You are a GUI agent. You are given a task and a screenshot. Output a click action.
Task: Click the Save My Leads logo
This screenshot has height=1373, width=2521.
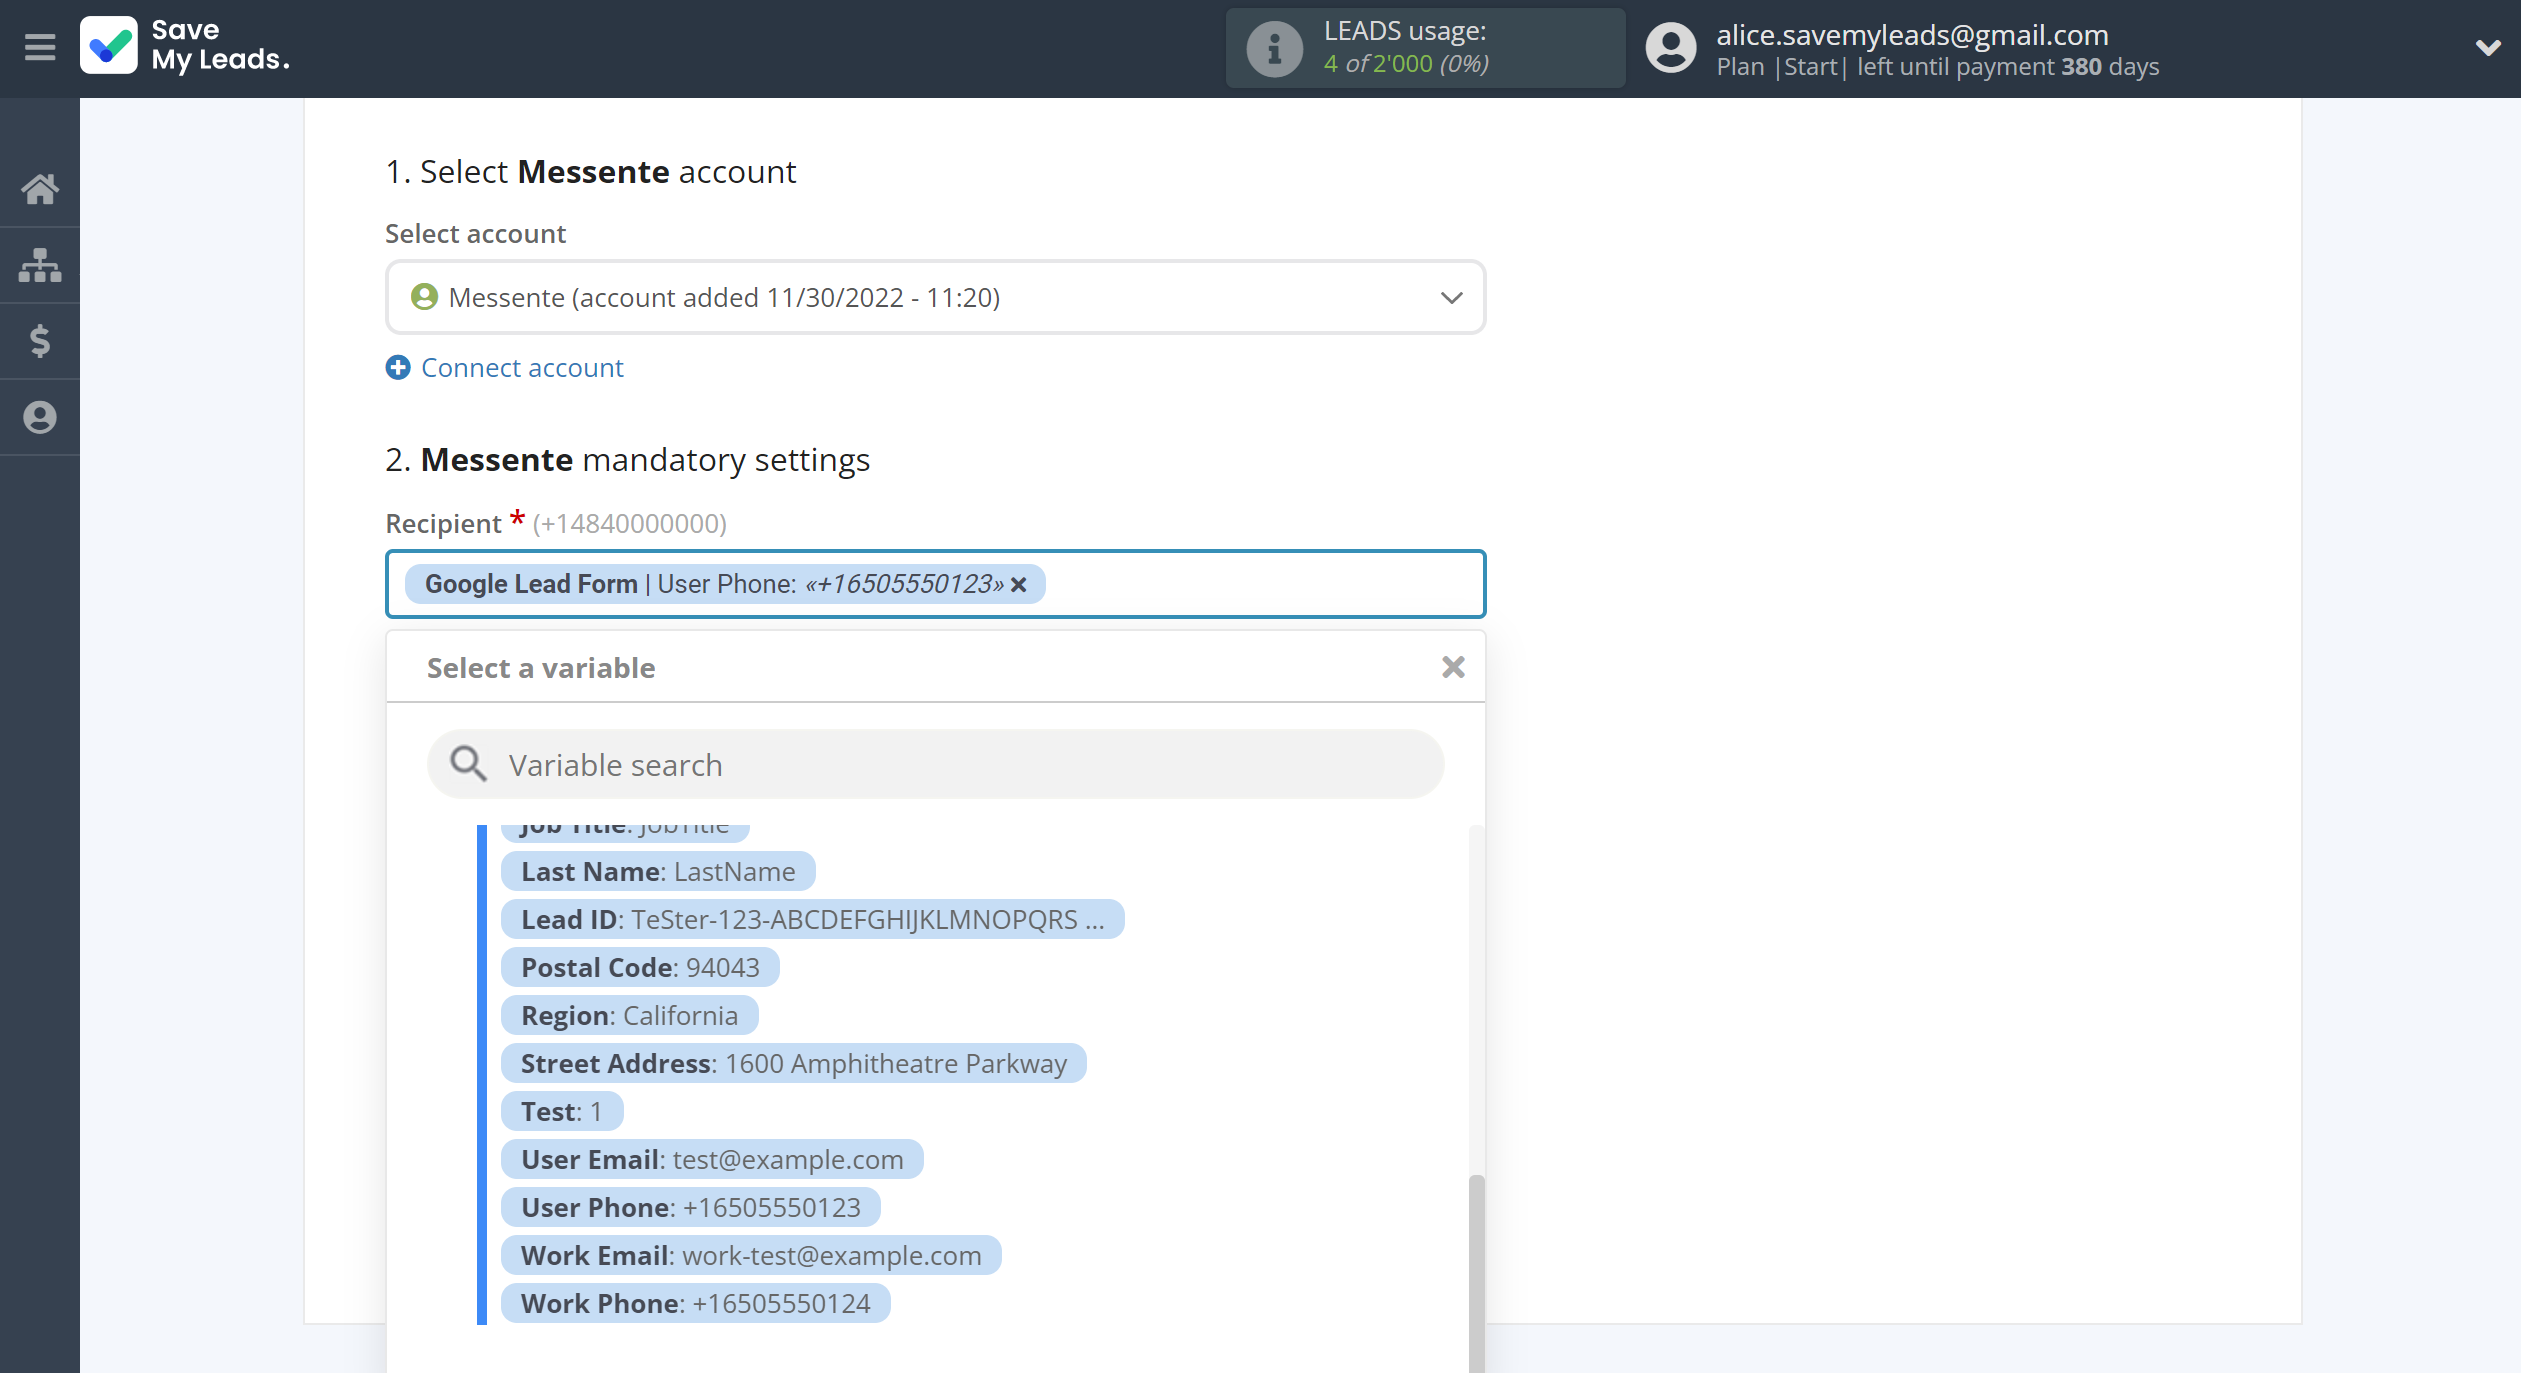click(x=186, y=46)
